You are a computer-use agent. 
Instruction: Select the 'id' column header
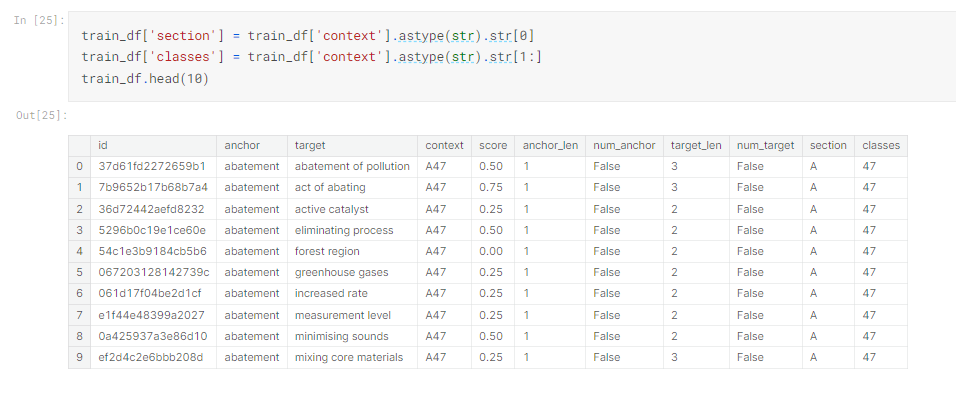104,145
